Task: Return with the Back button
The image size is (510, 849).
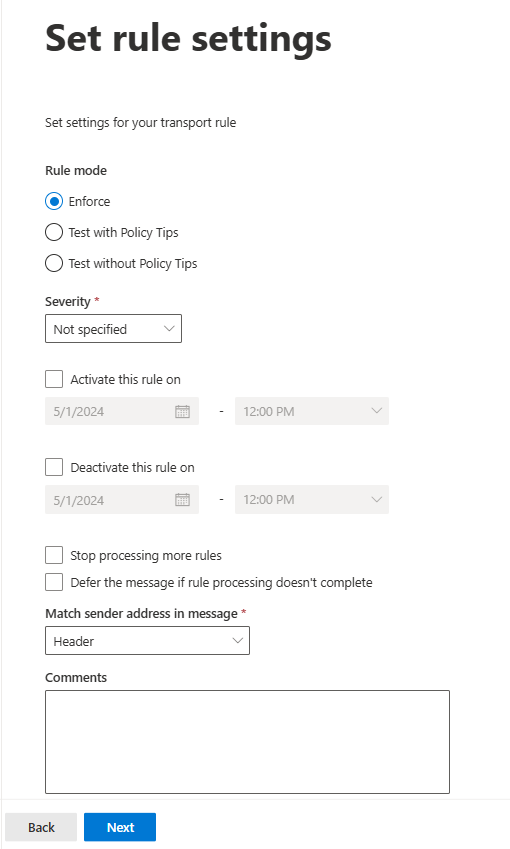Action: pyautogui.click(x=41, y=827)
